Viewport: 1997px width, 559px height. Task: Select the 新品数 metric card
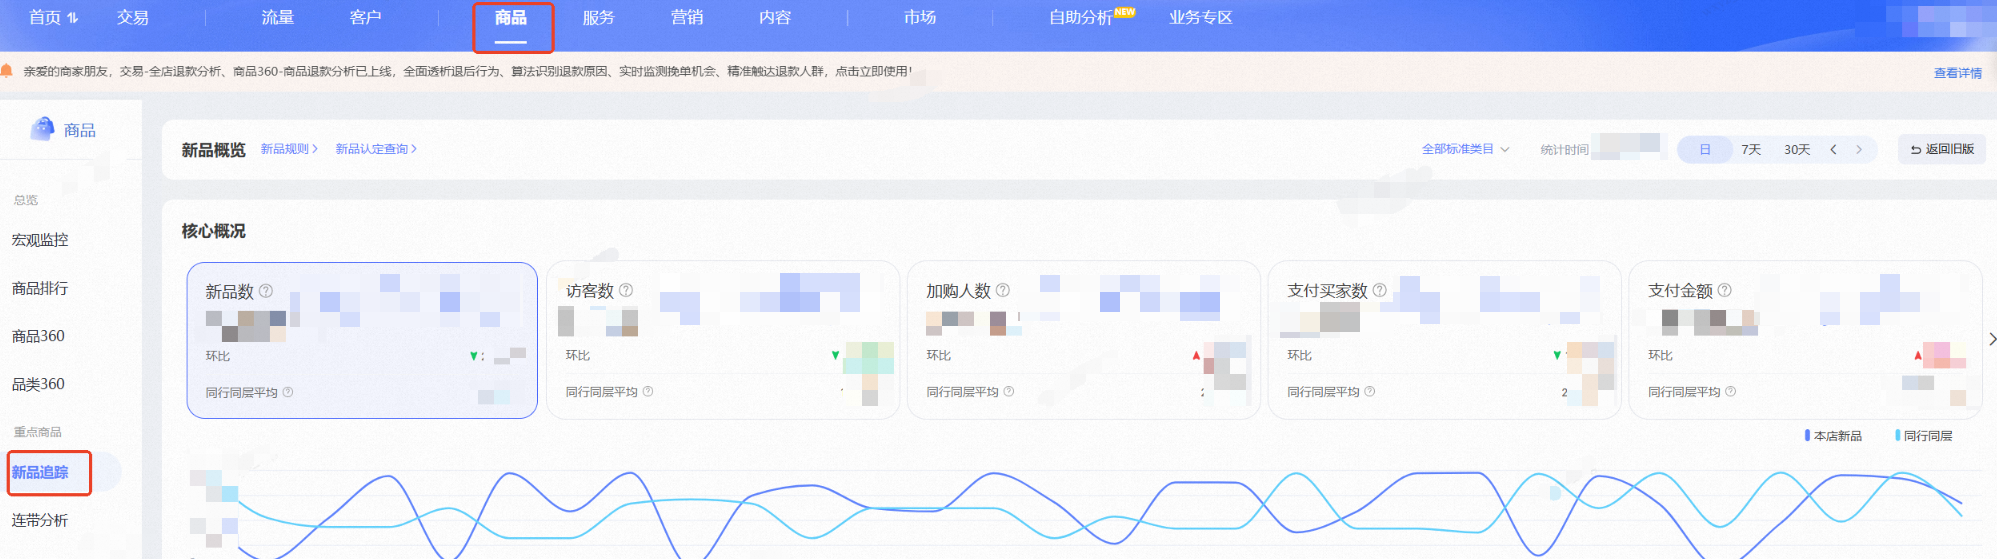362,340
